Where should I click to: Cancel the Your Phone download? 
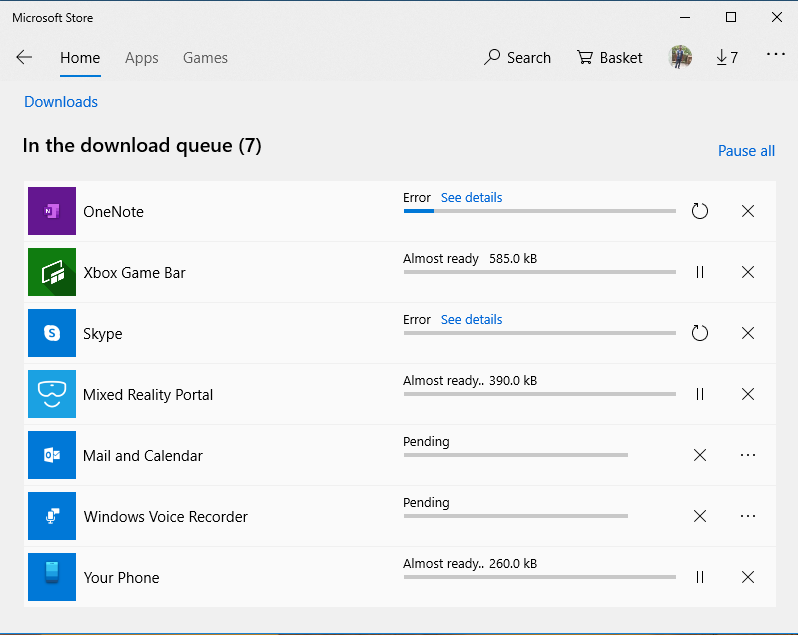[748, 577]
